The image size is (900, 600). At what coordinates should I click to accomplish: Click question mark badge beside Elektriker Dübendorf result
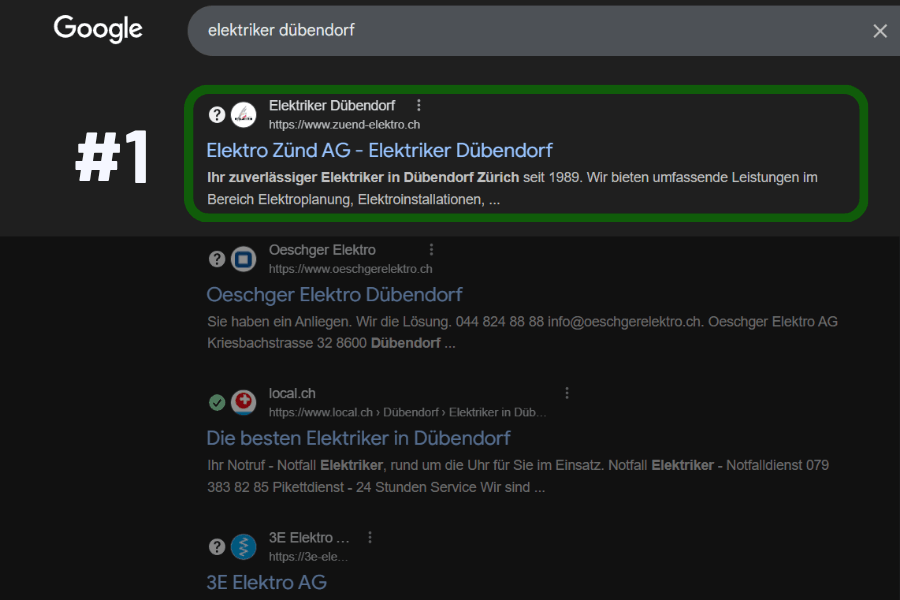(217, 115)
